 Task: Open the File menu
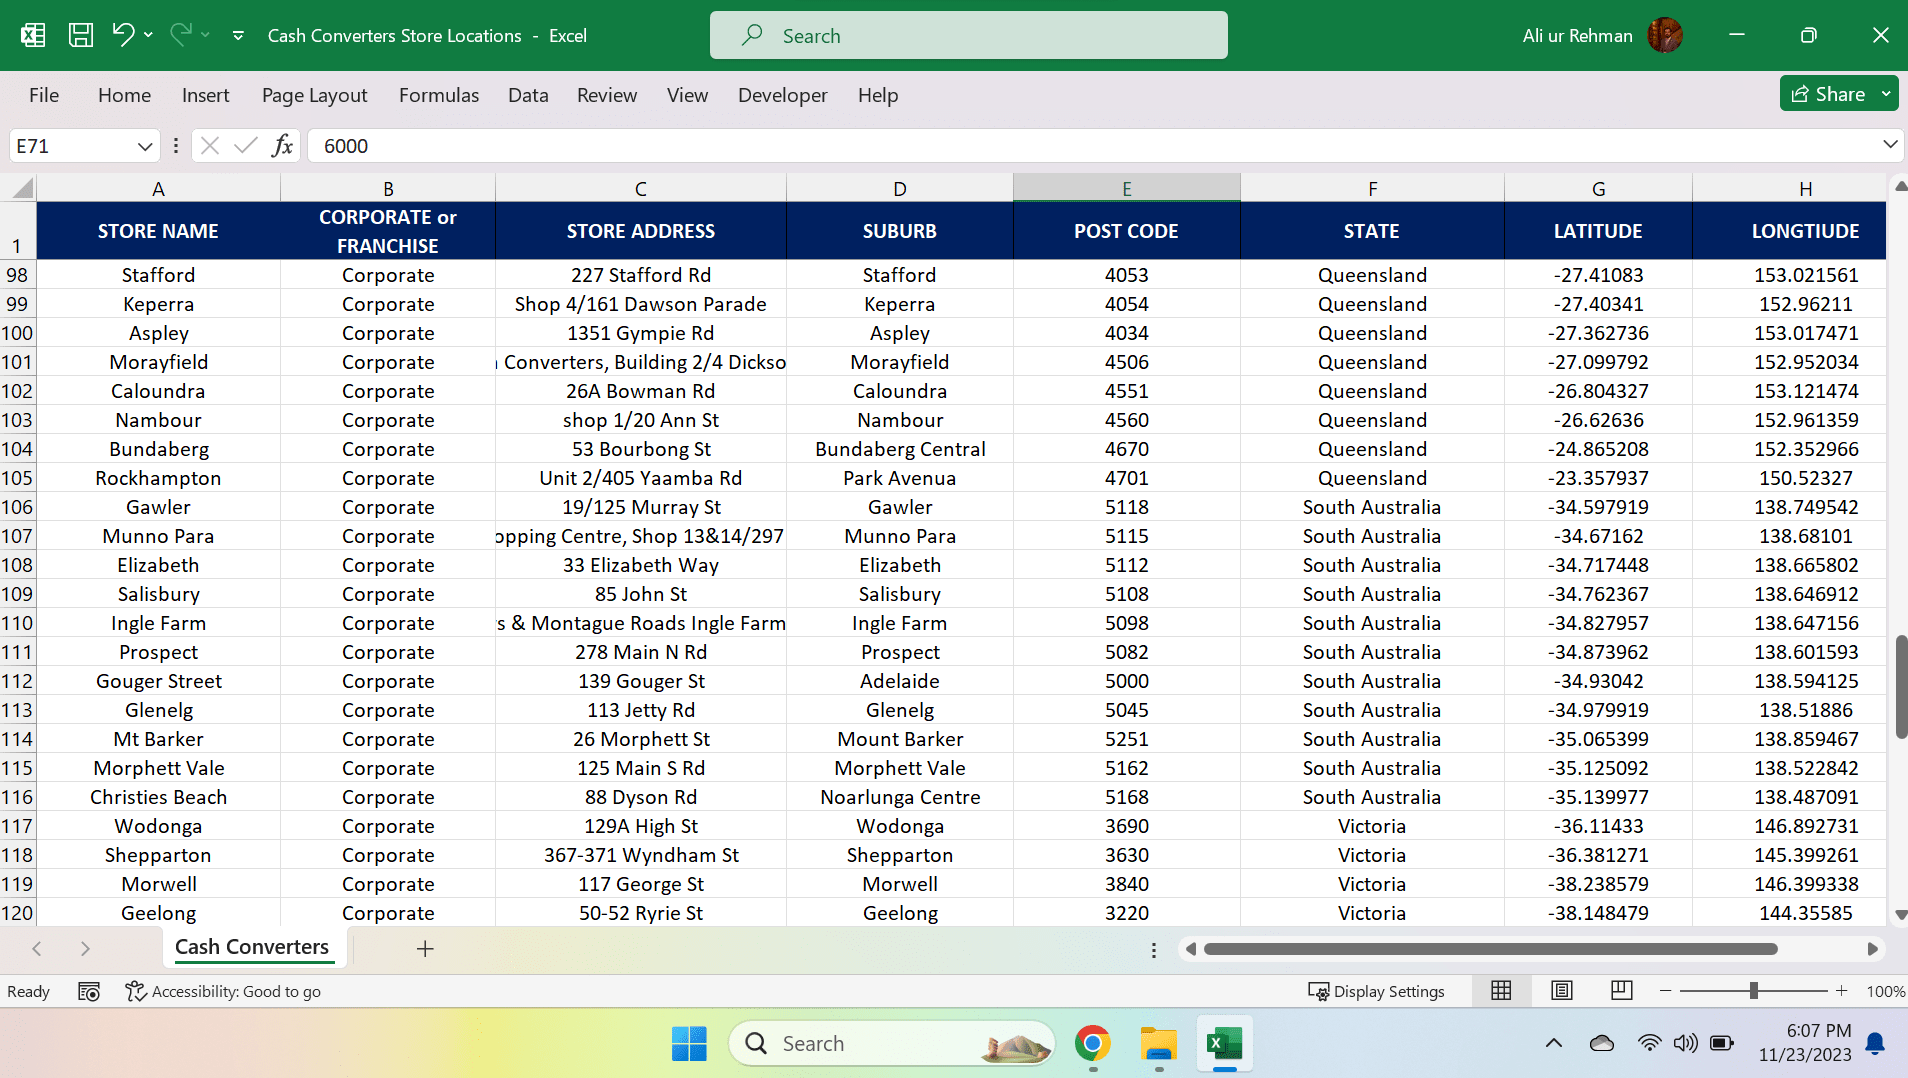pos(44,95)
